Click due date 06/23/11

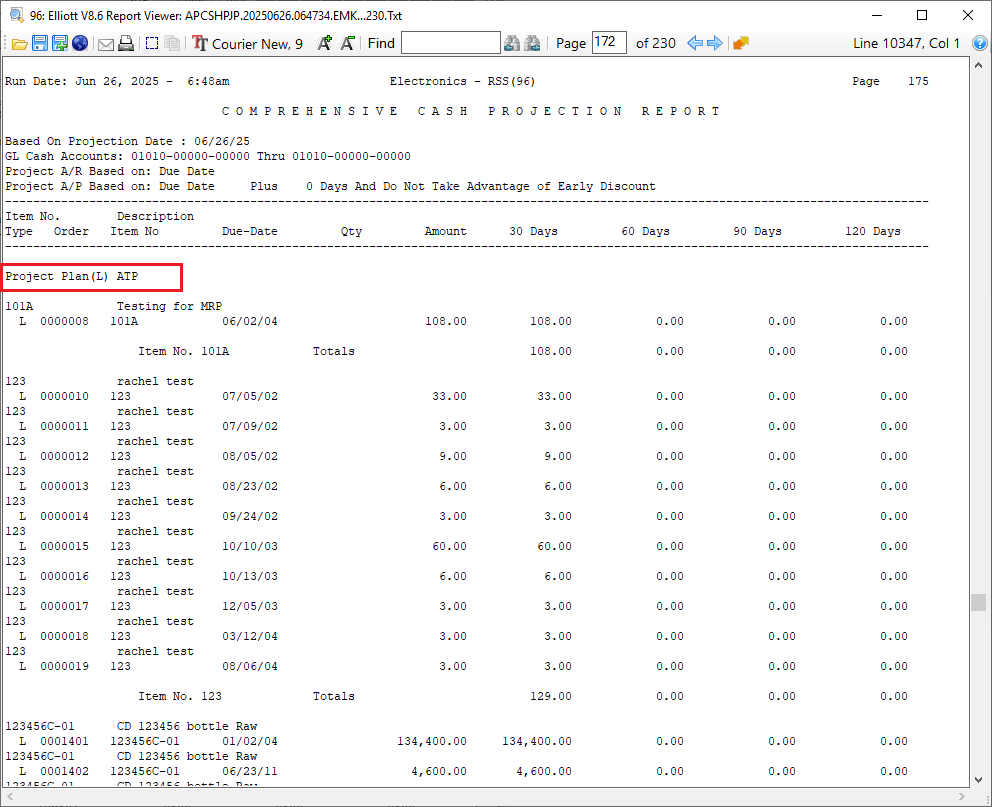click(x=250, y=772)
